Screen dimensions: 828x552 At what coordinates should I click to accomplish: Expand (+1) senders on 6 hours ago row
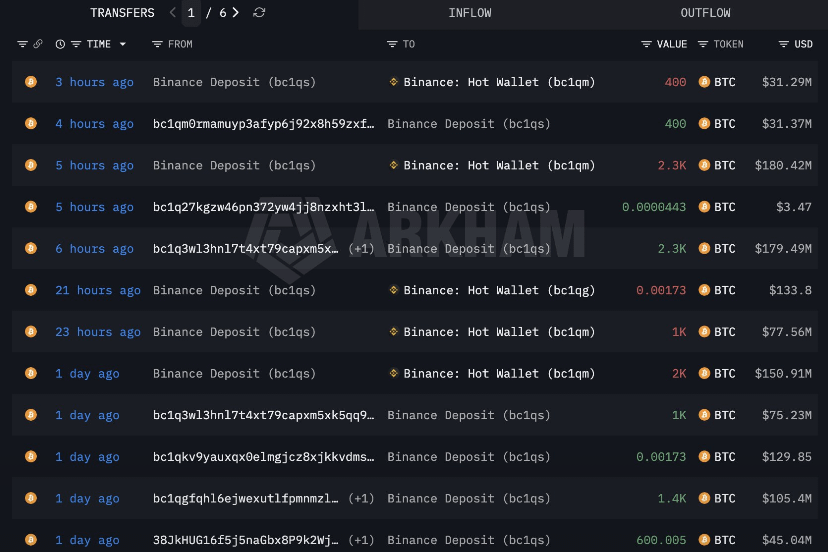coord(361,249)
